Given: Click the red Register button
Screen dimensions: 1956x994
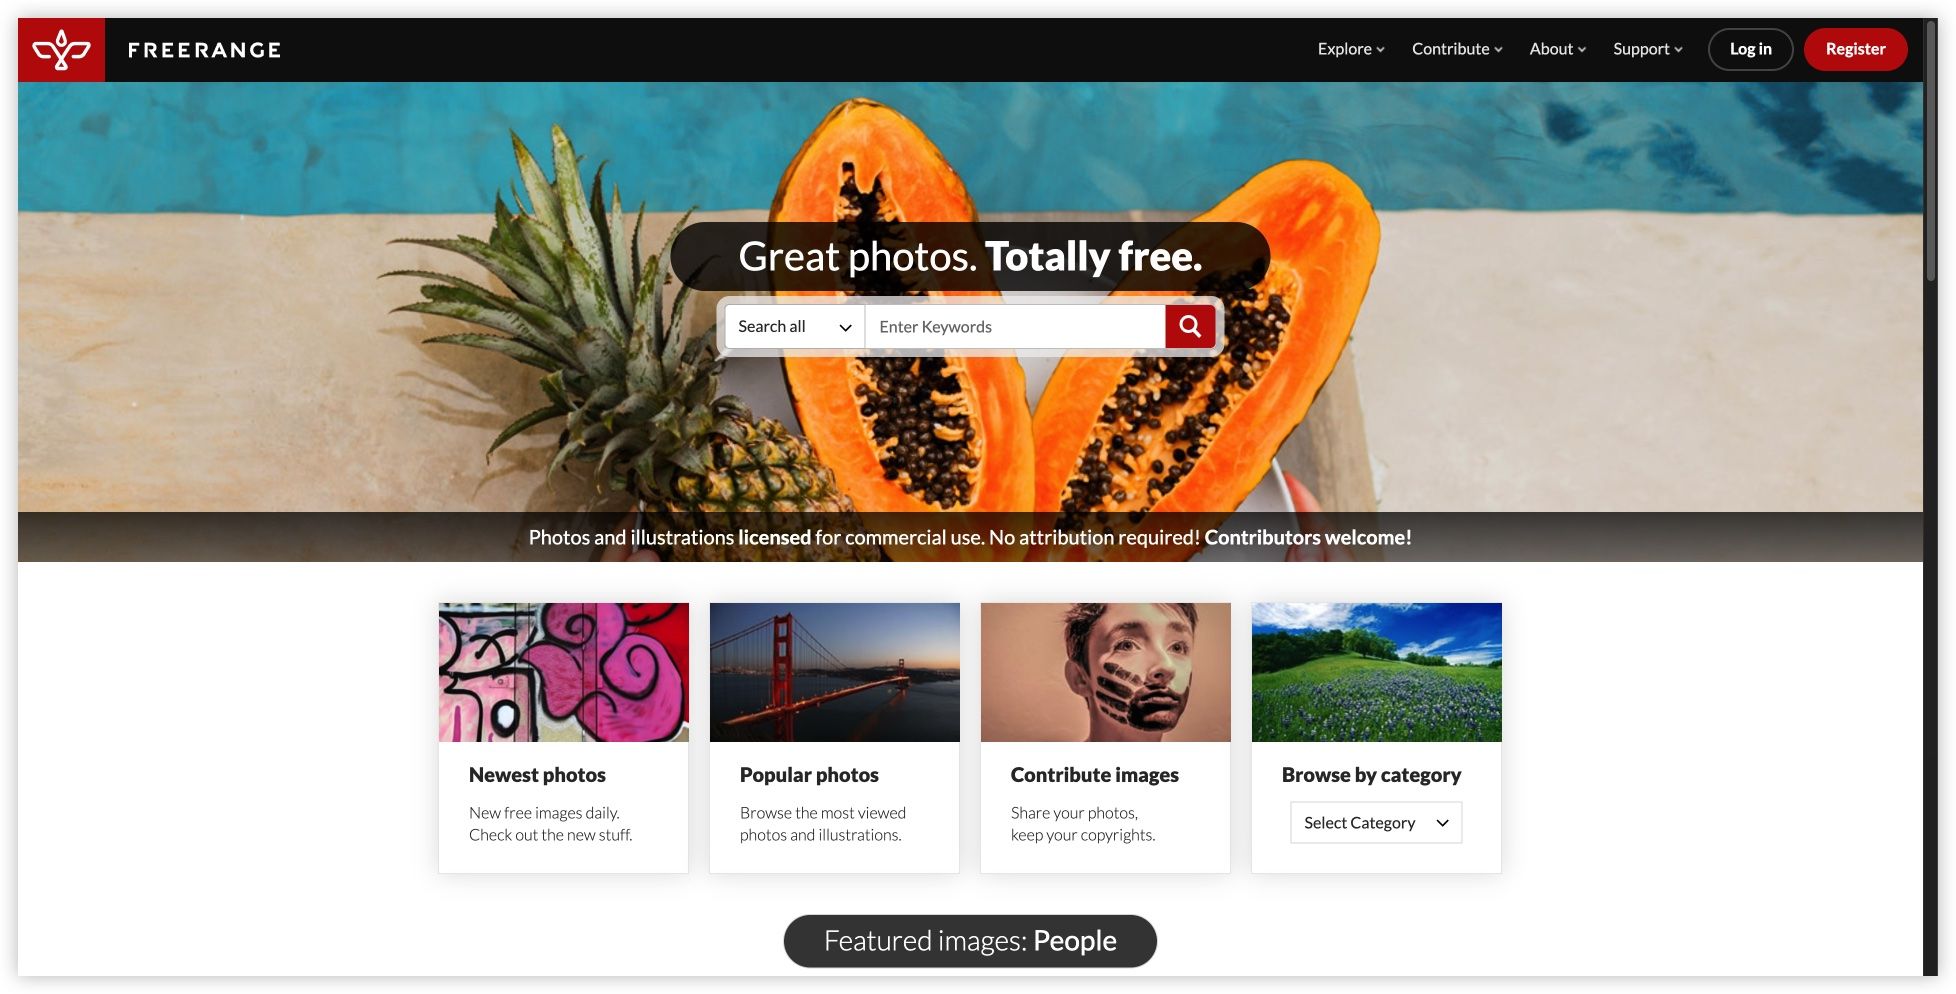Looking at the screenshot, I should click(x=1855, y=49).
